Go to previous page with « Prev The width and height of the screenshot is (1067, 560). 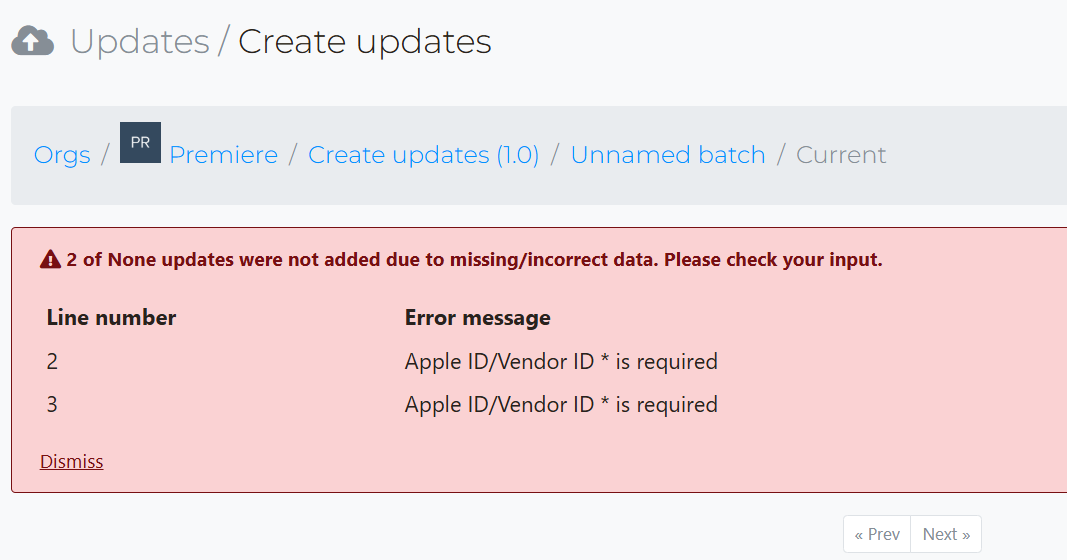point(877,534)
